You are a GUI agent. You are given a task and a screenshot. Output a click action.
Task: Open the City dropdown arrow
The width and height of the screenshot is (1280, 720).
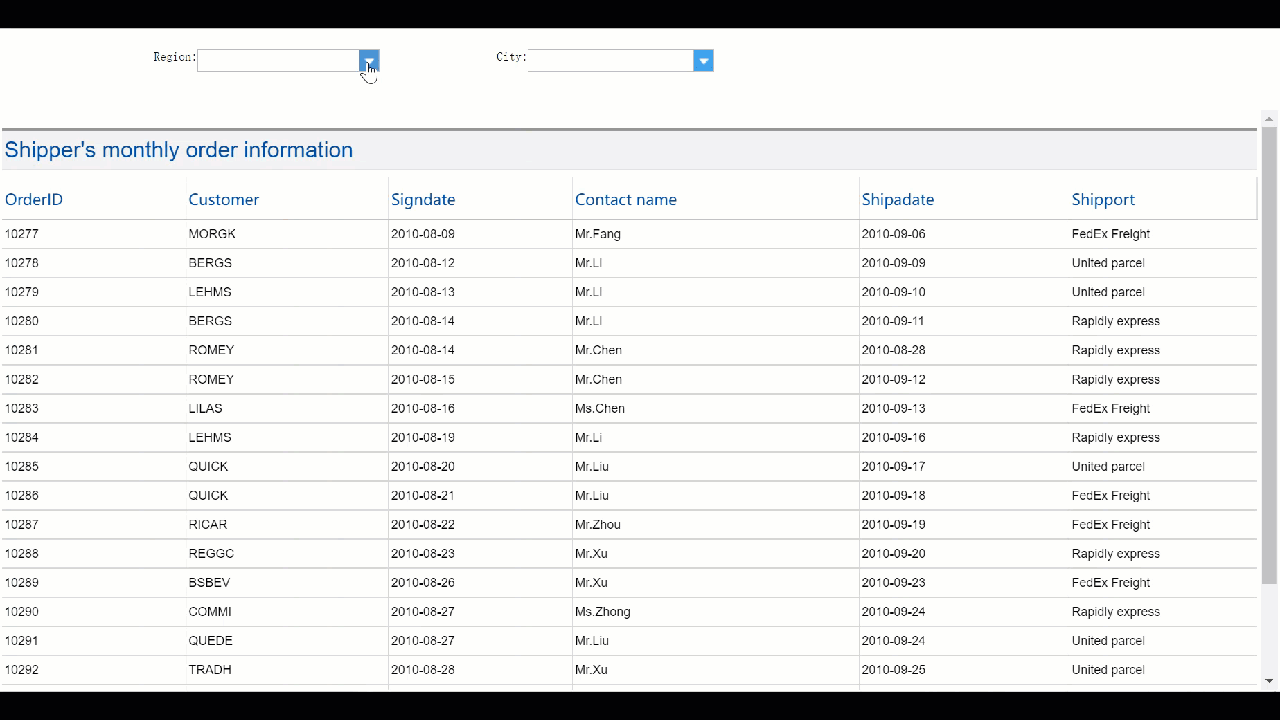coord(703,60)
